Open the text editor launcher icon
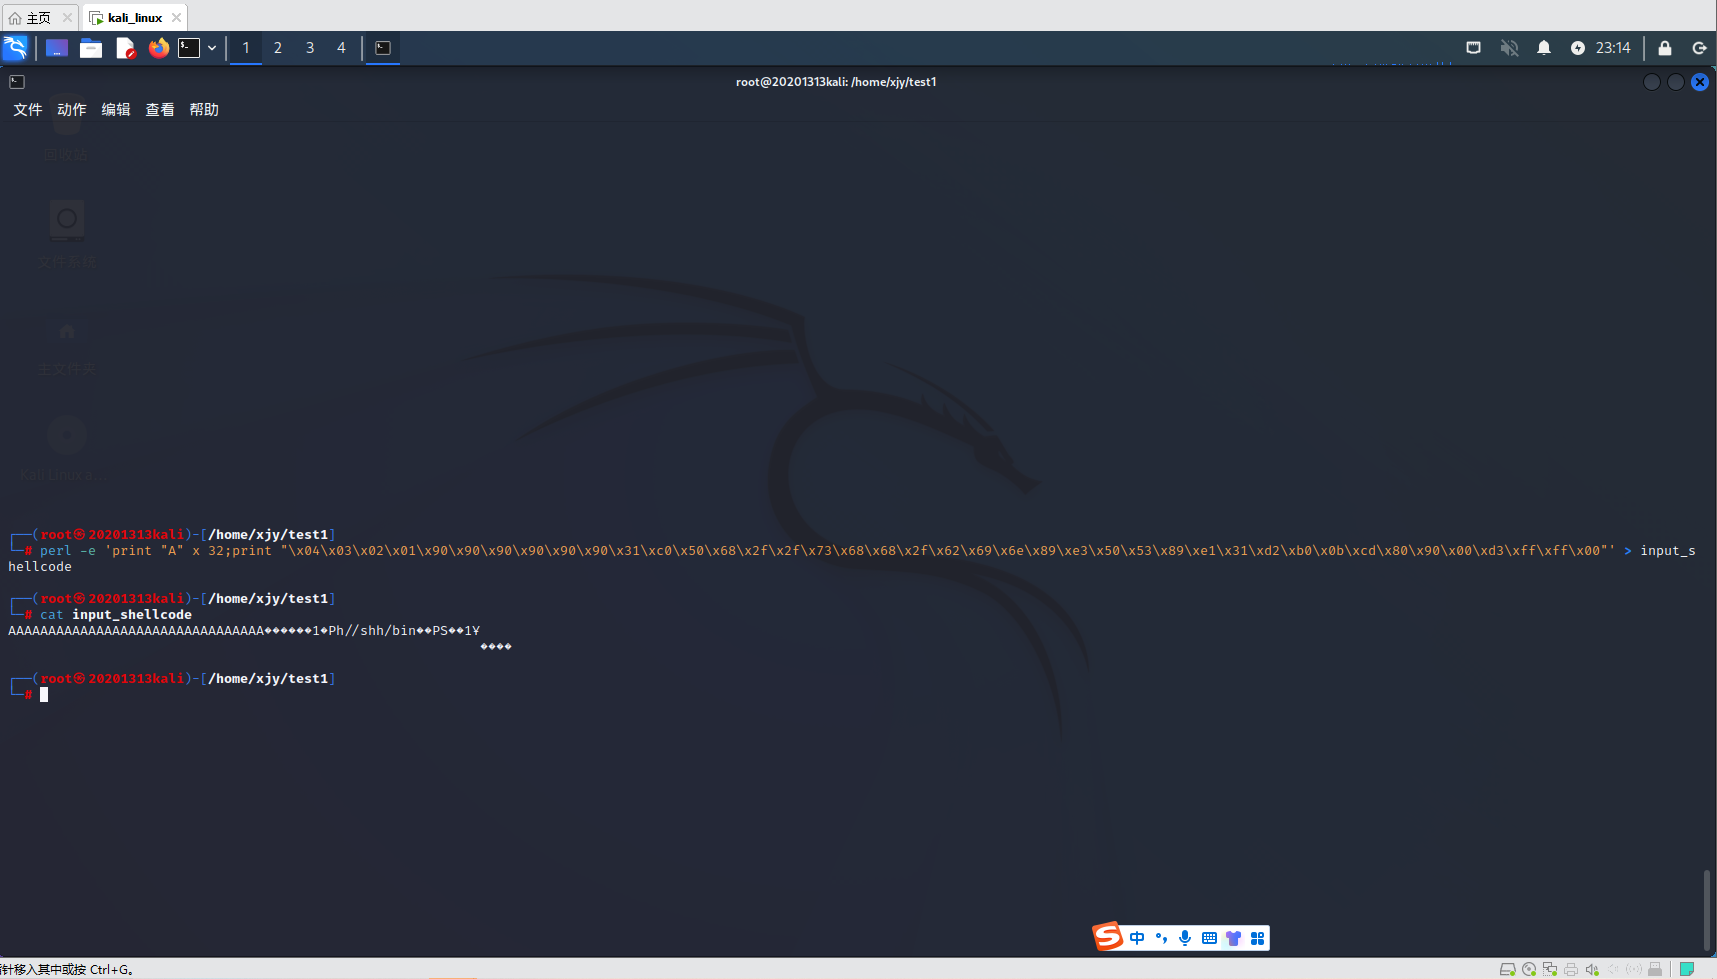The height and width of the screenshot is (979, 1717). pos(125,48)
